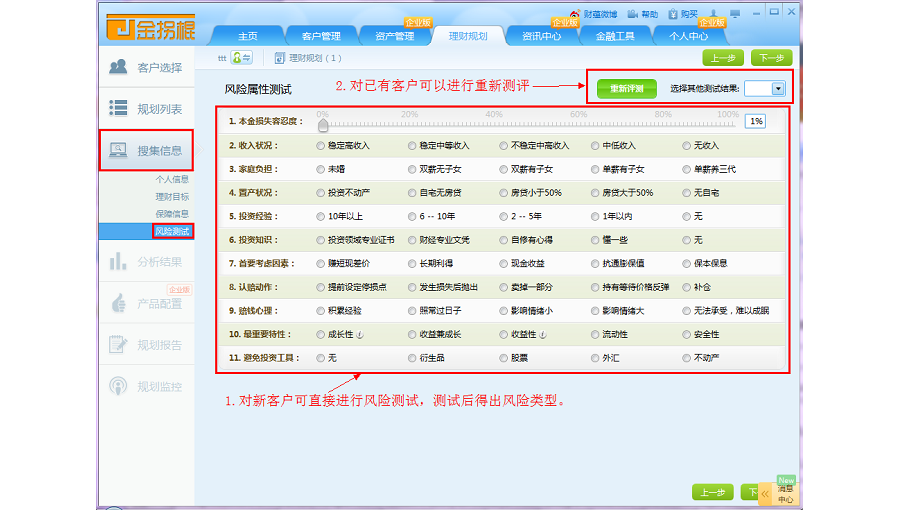Select 稳定高收入 radio for 收入状况
900x510 pixels.
[x=320, y=145]
